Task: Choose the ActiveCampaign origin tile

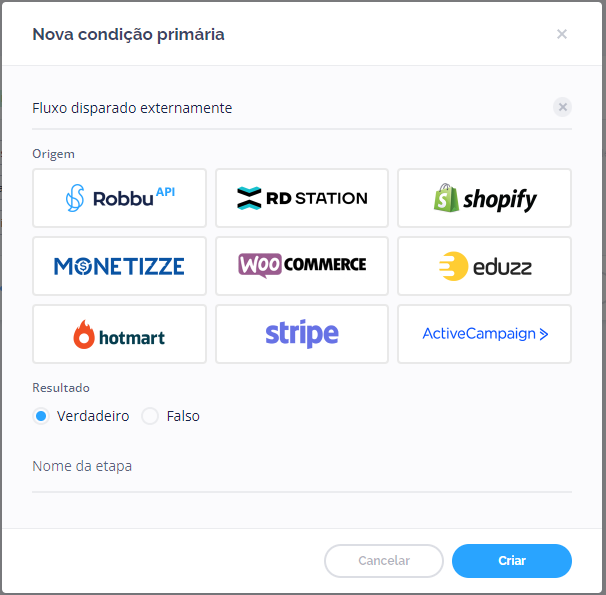Action: pos(484,334)
